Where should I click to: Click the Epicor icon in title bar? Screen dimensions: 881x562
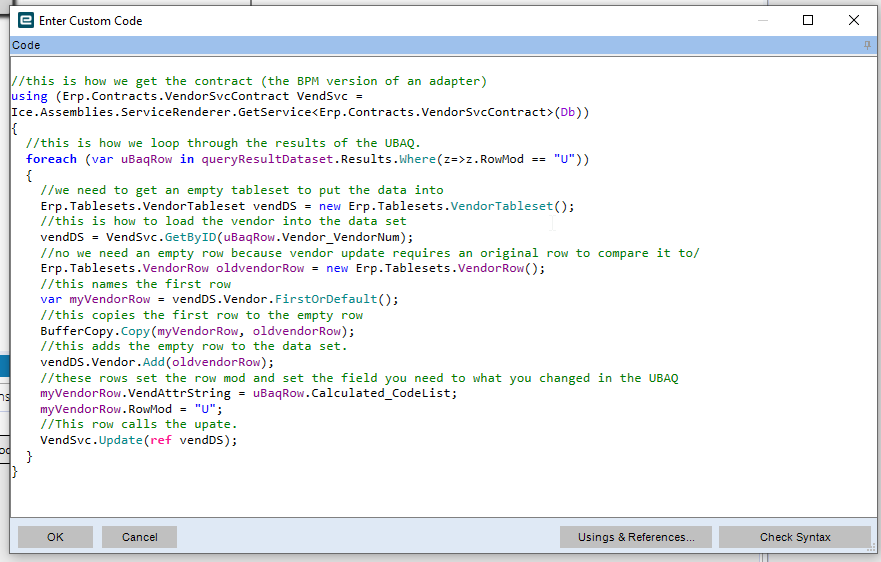(26, 20)
